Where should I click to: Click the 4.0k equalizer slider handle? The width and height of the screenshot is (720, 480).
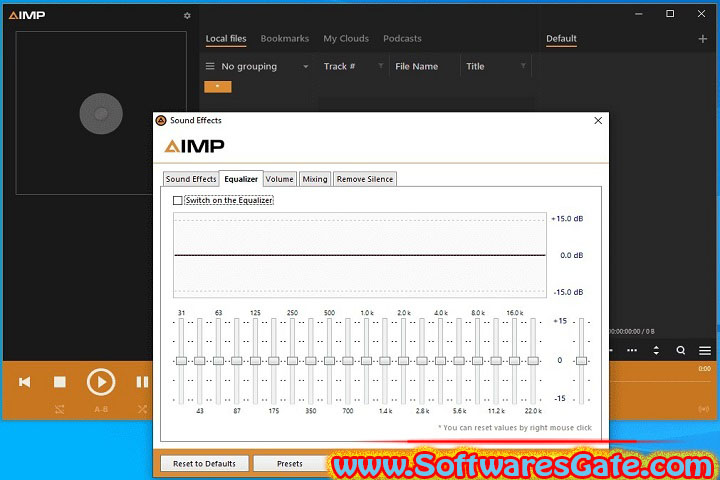(x=440, y=361)
